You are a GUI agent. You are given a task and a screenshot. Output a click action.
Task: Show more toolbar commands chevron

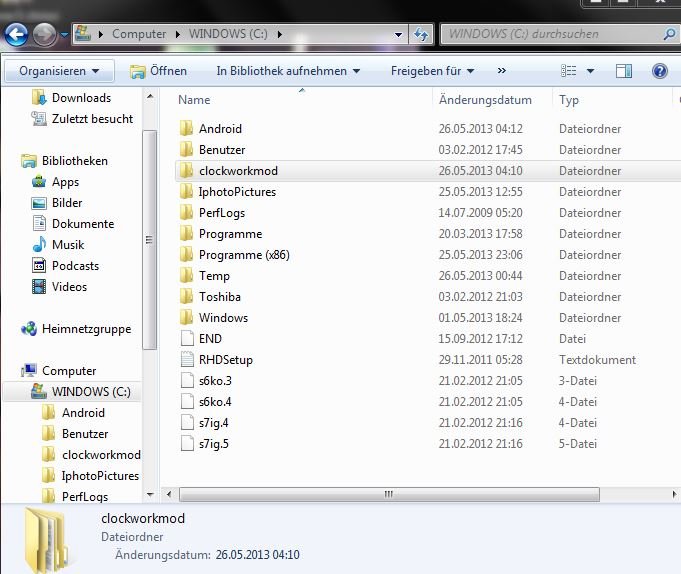coord(502,70)
